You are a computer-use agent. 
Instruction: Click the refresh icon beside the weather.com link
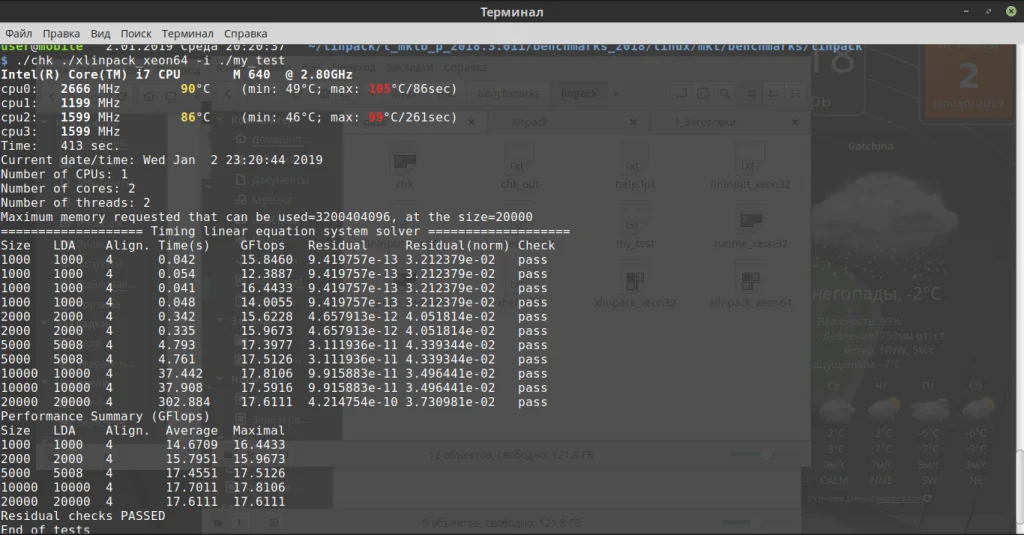tap(928, 498)
